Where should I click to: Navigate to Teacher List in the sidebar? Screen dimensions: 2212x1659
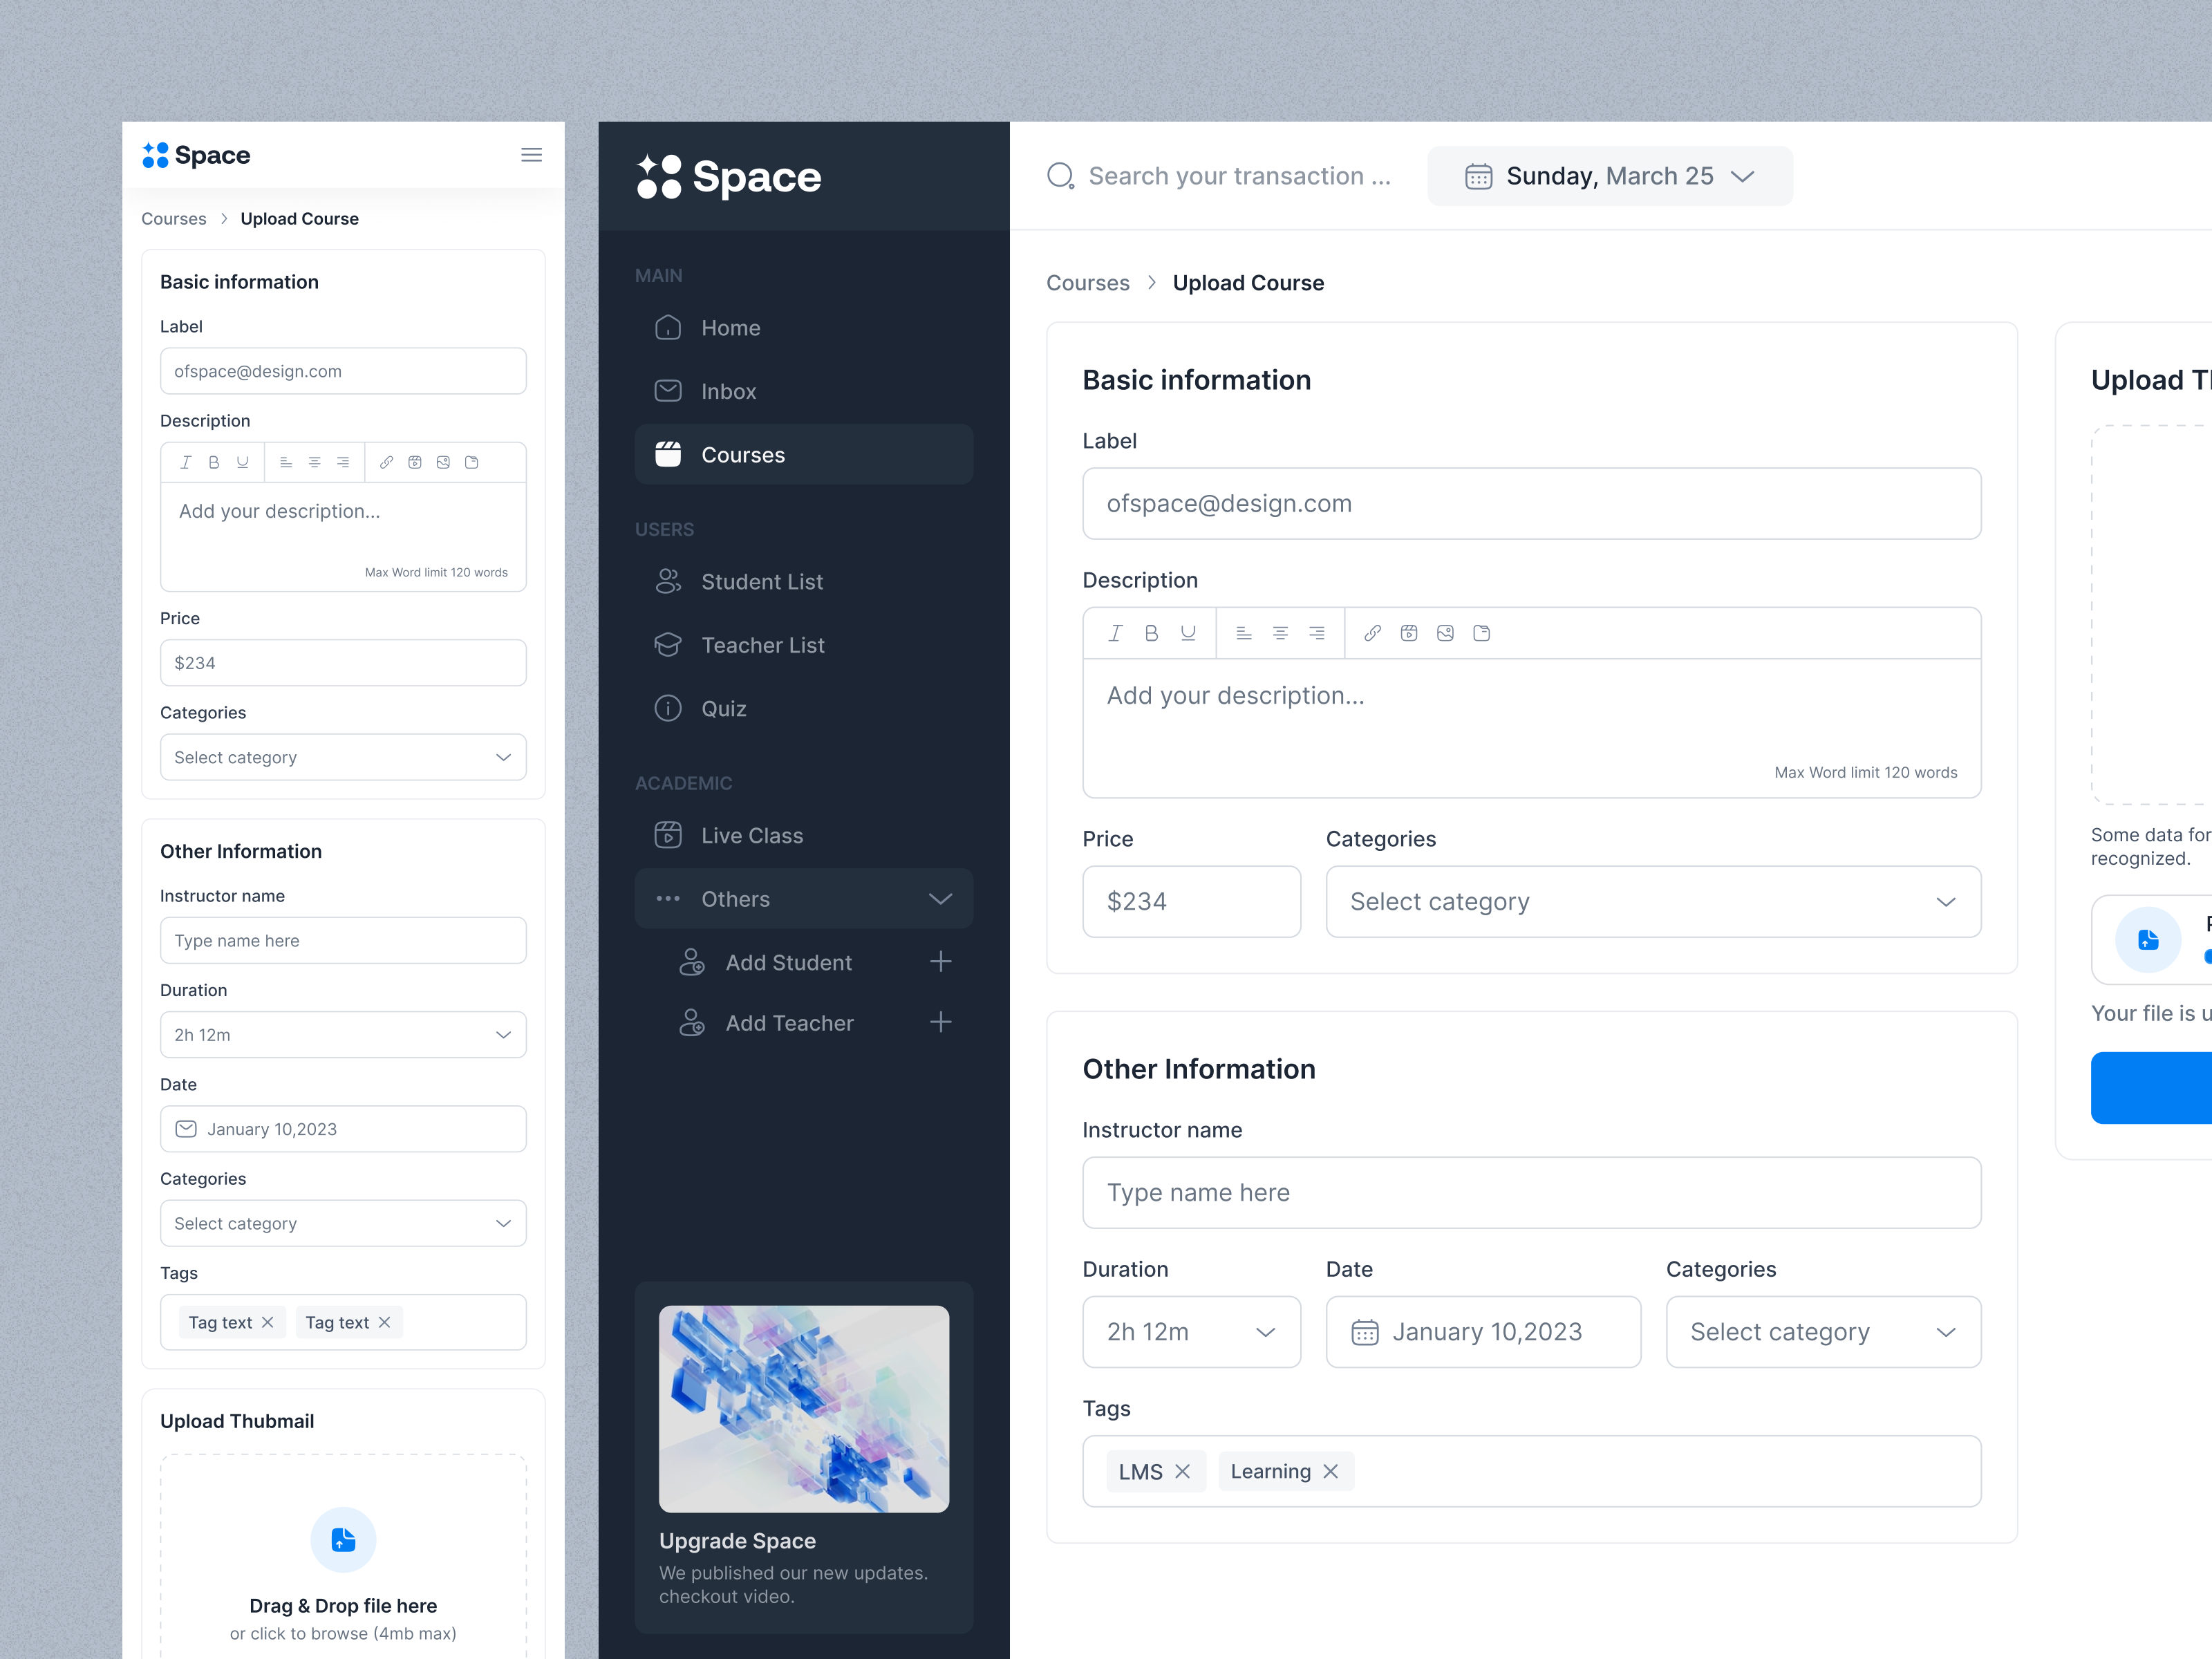pos(763,645)
